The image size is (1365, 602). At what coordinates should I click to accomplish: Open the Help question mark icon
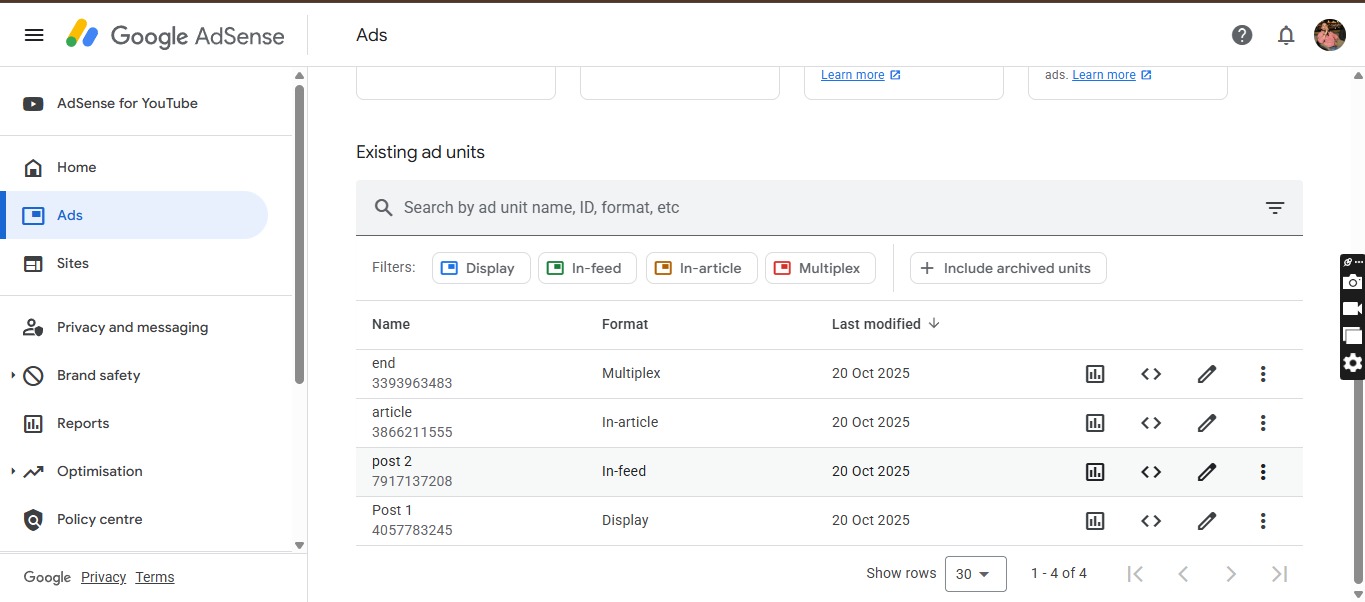tap(1242, 35)
